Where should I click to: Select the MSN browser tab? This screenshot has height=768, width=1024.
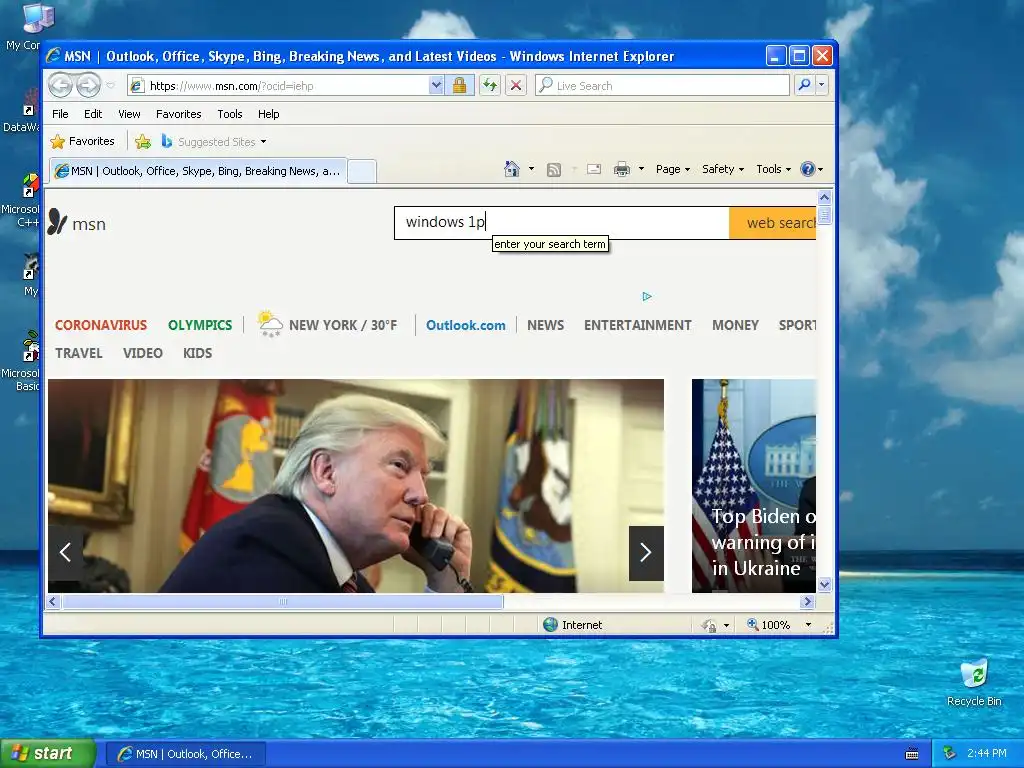pyautogui.click(x=198, y=171)
